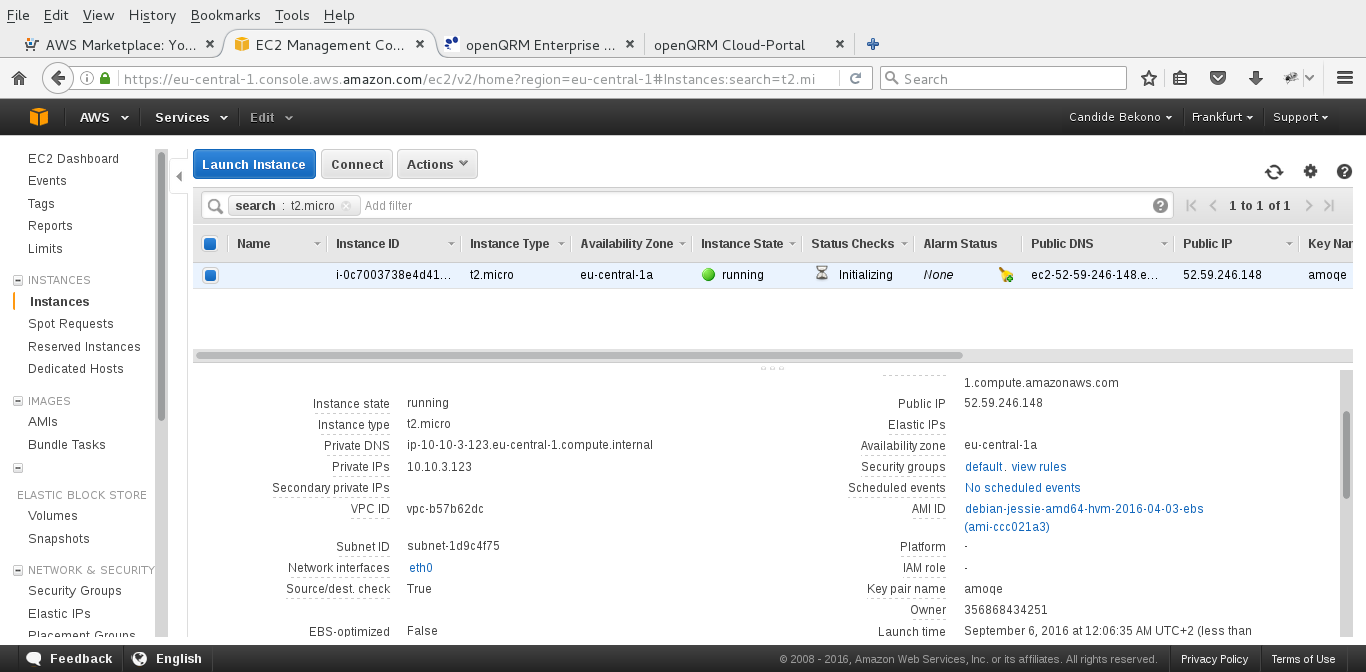The image size is (1366, 672).
Task: Collapse the ELASTIC BLOCK STORE section
Action: point(17,468)
